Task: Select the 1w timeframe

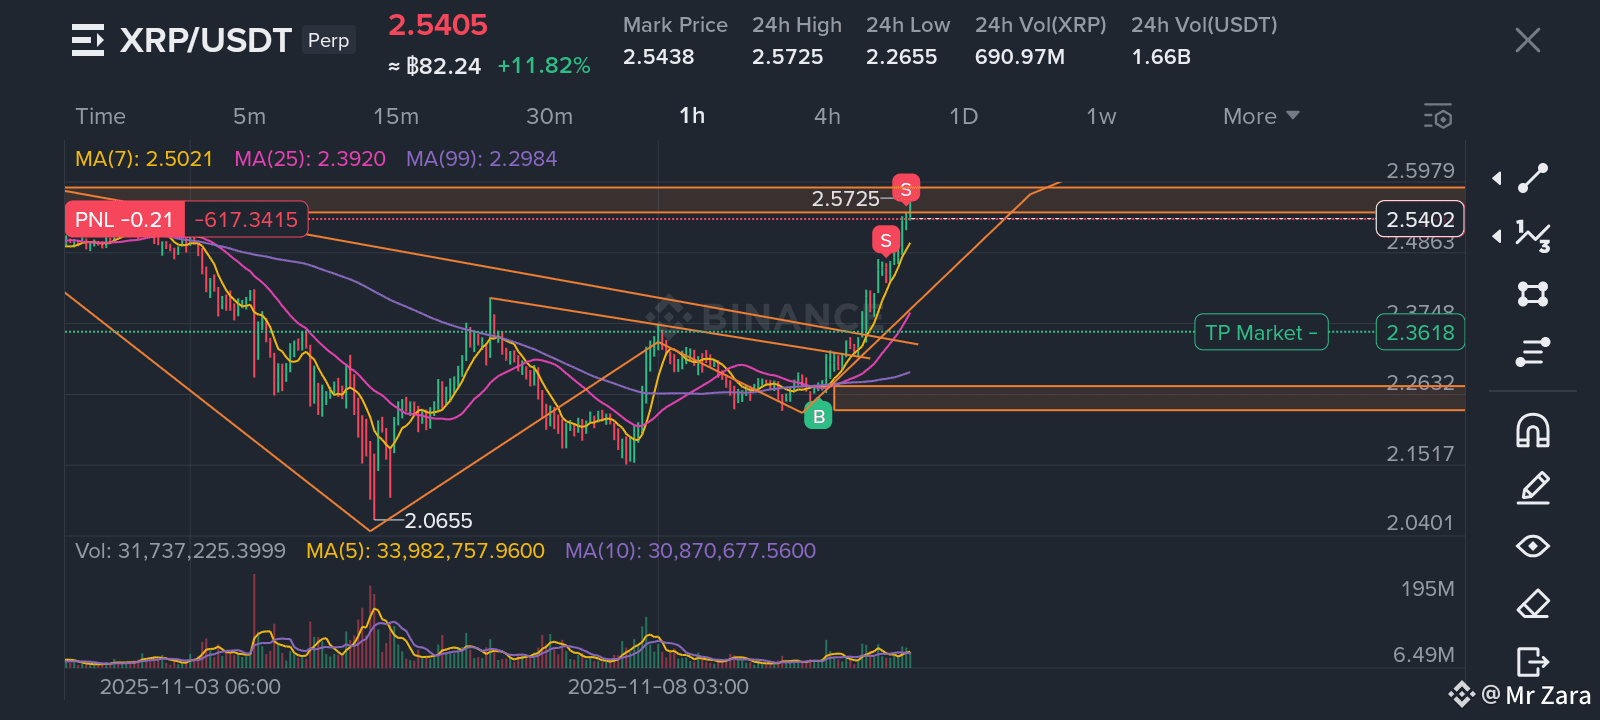Action: [1101, 116]
